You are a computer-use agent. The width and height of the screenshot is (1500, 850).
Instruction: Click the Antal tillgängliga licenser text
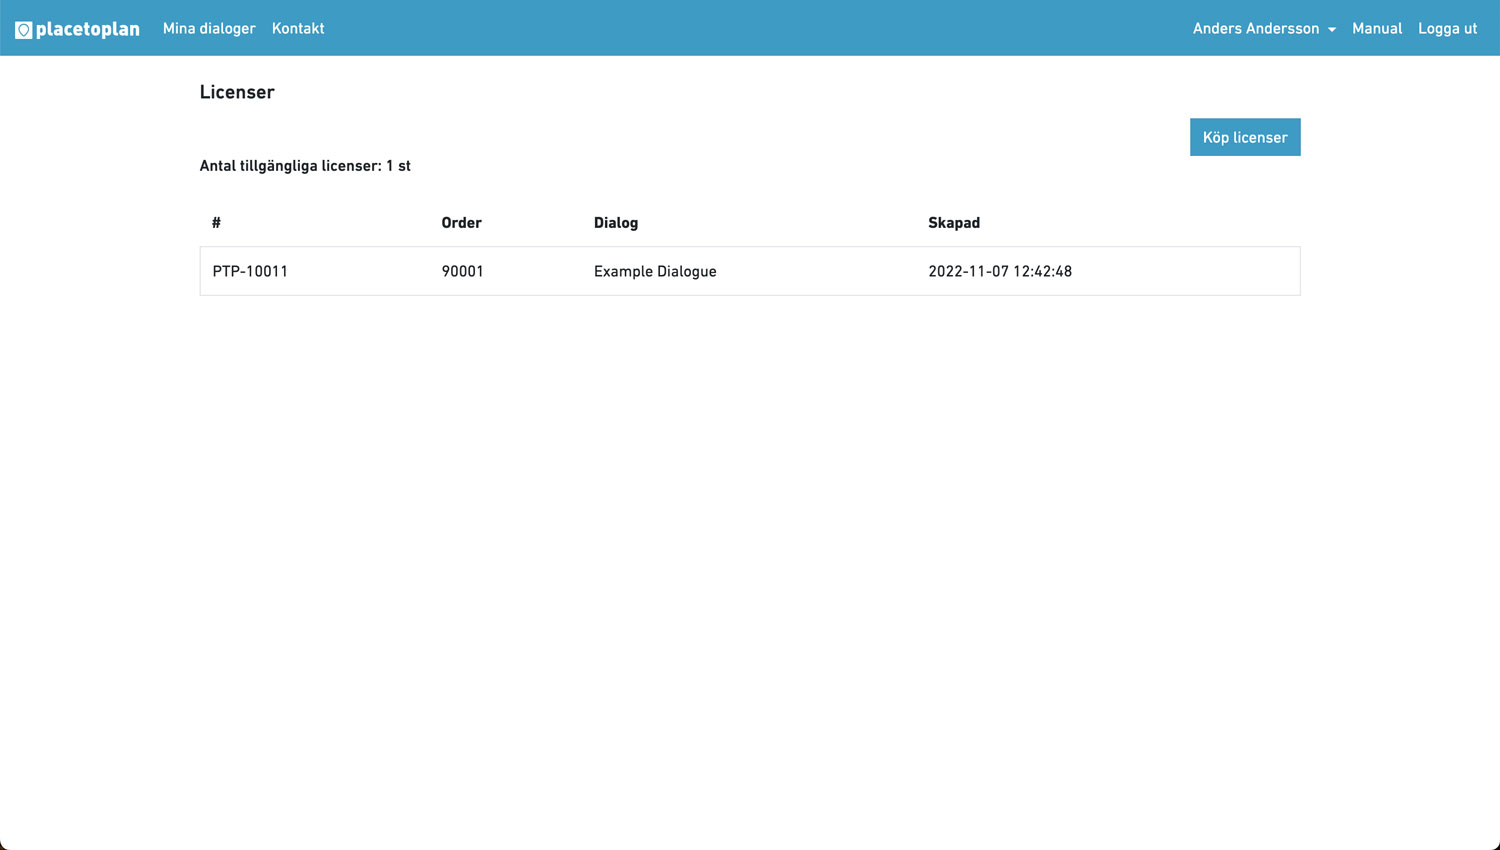pyautogui.click(x=305, y=166)
